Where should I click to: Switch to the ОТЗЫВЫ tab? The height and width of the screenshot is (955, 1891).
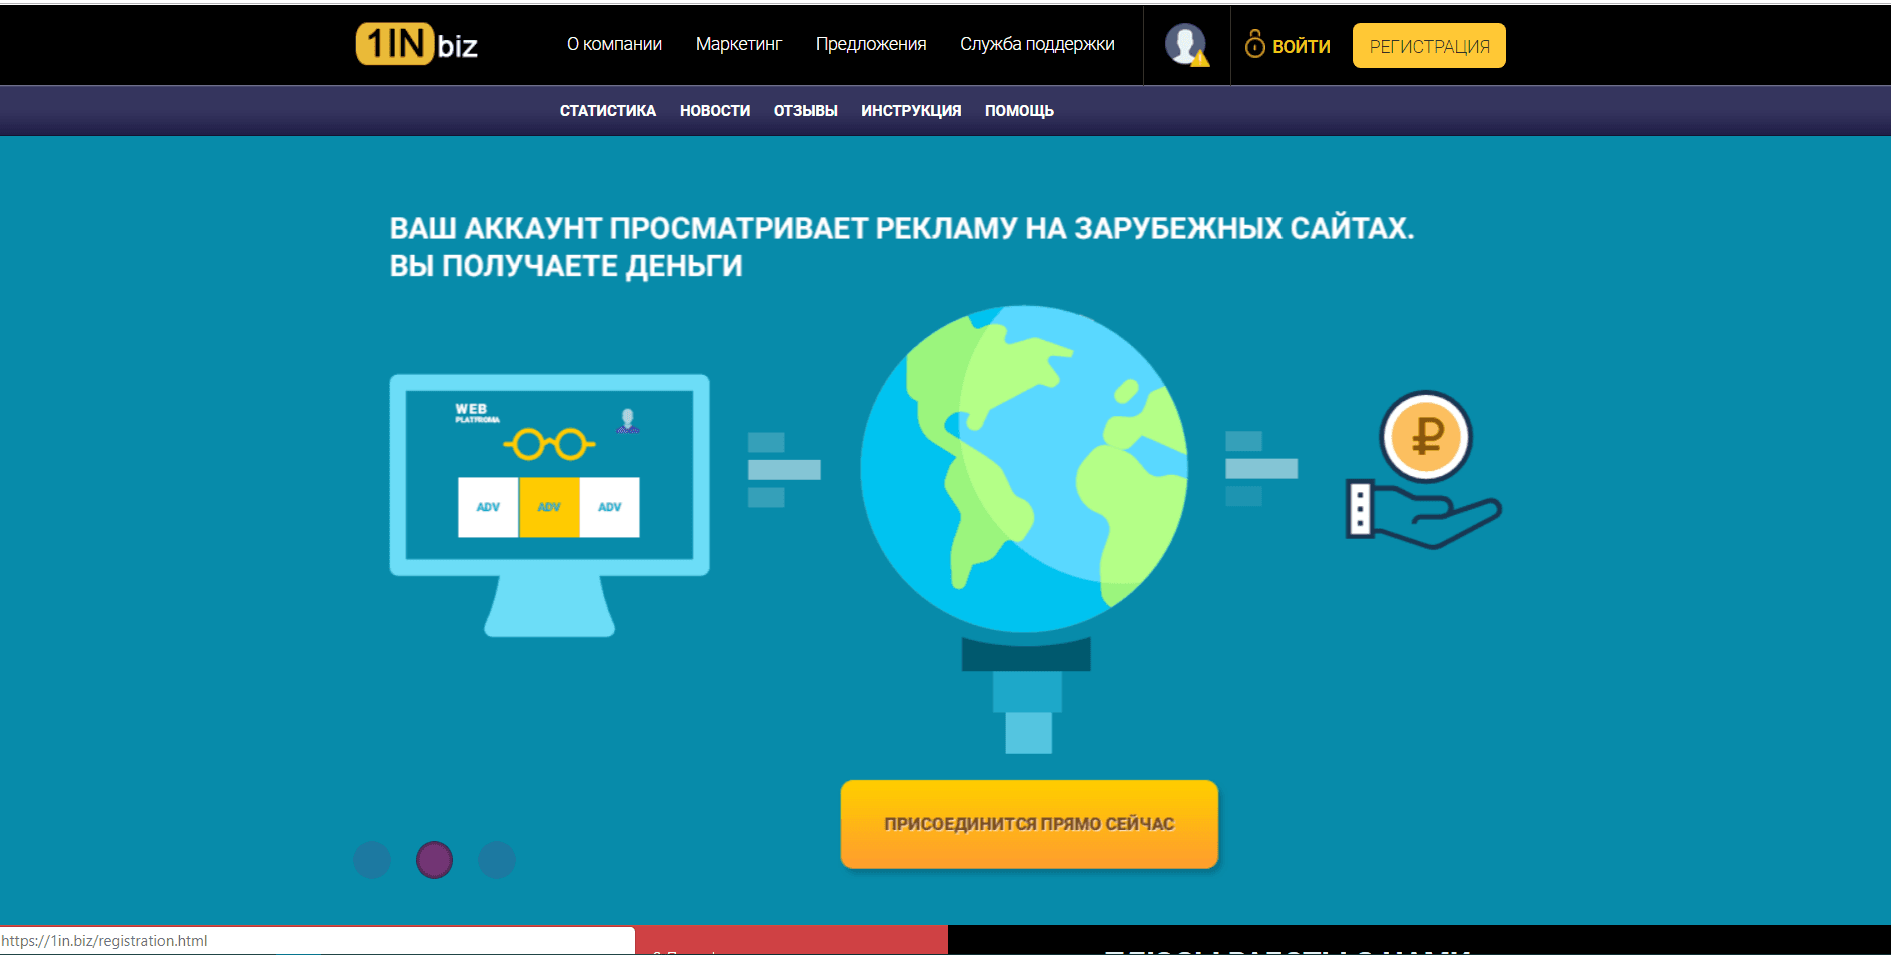806,110
